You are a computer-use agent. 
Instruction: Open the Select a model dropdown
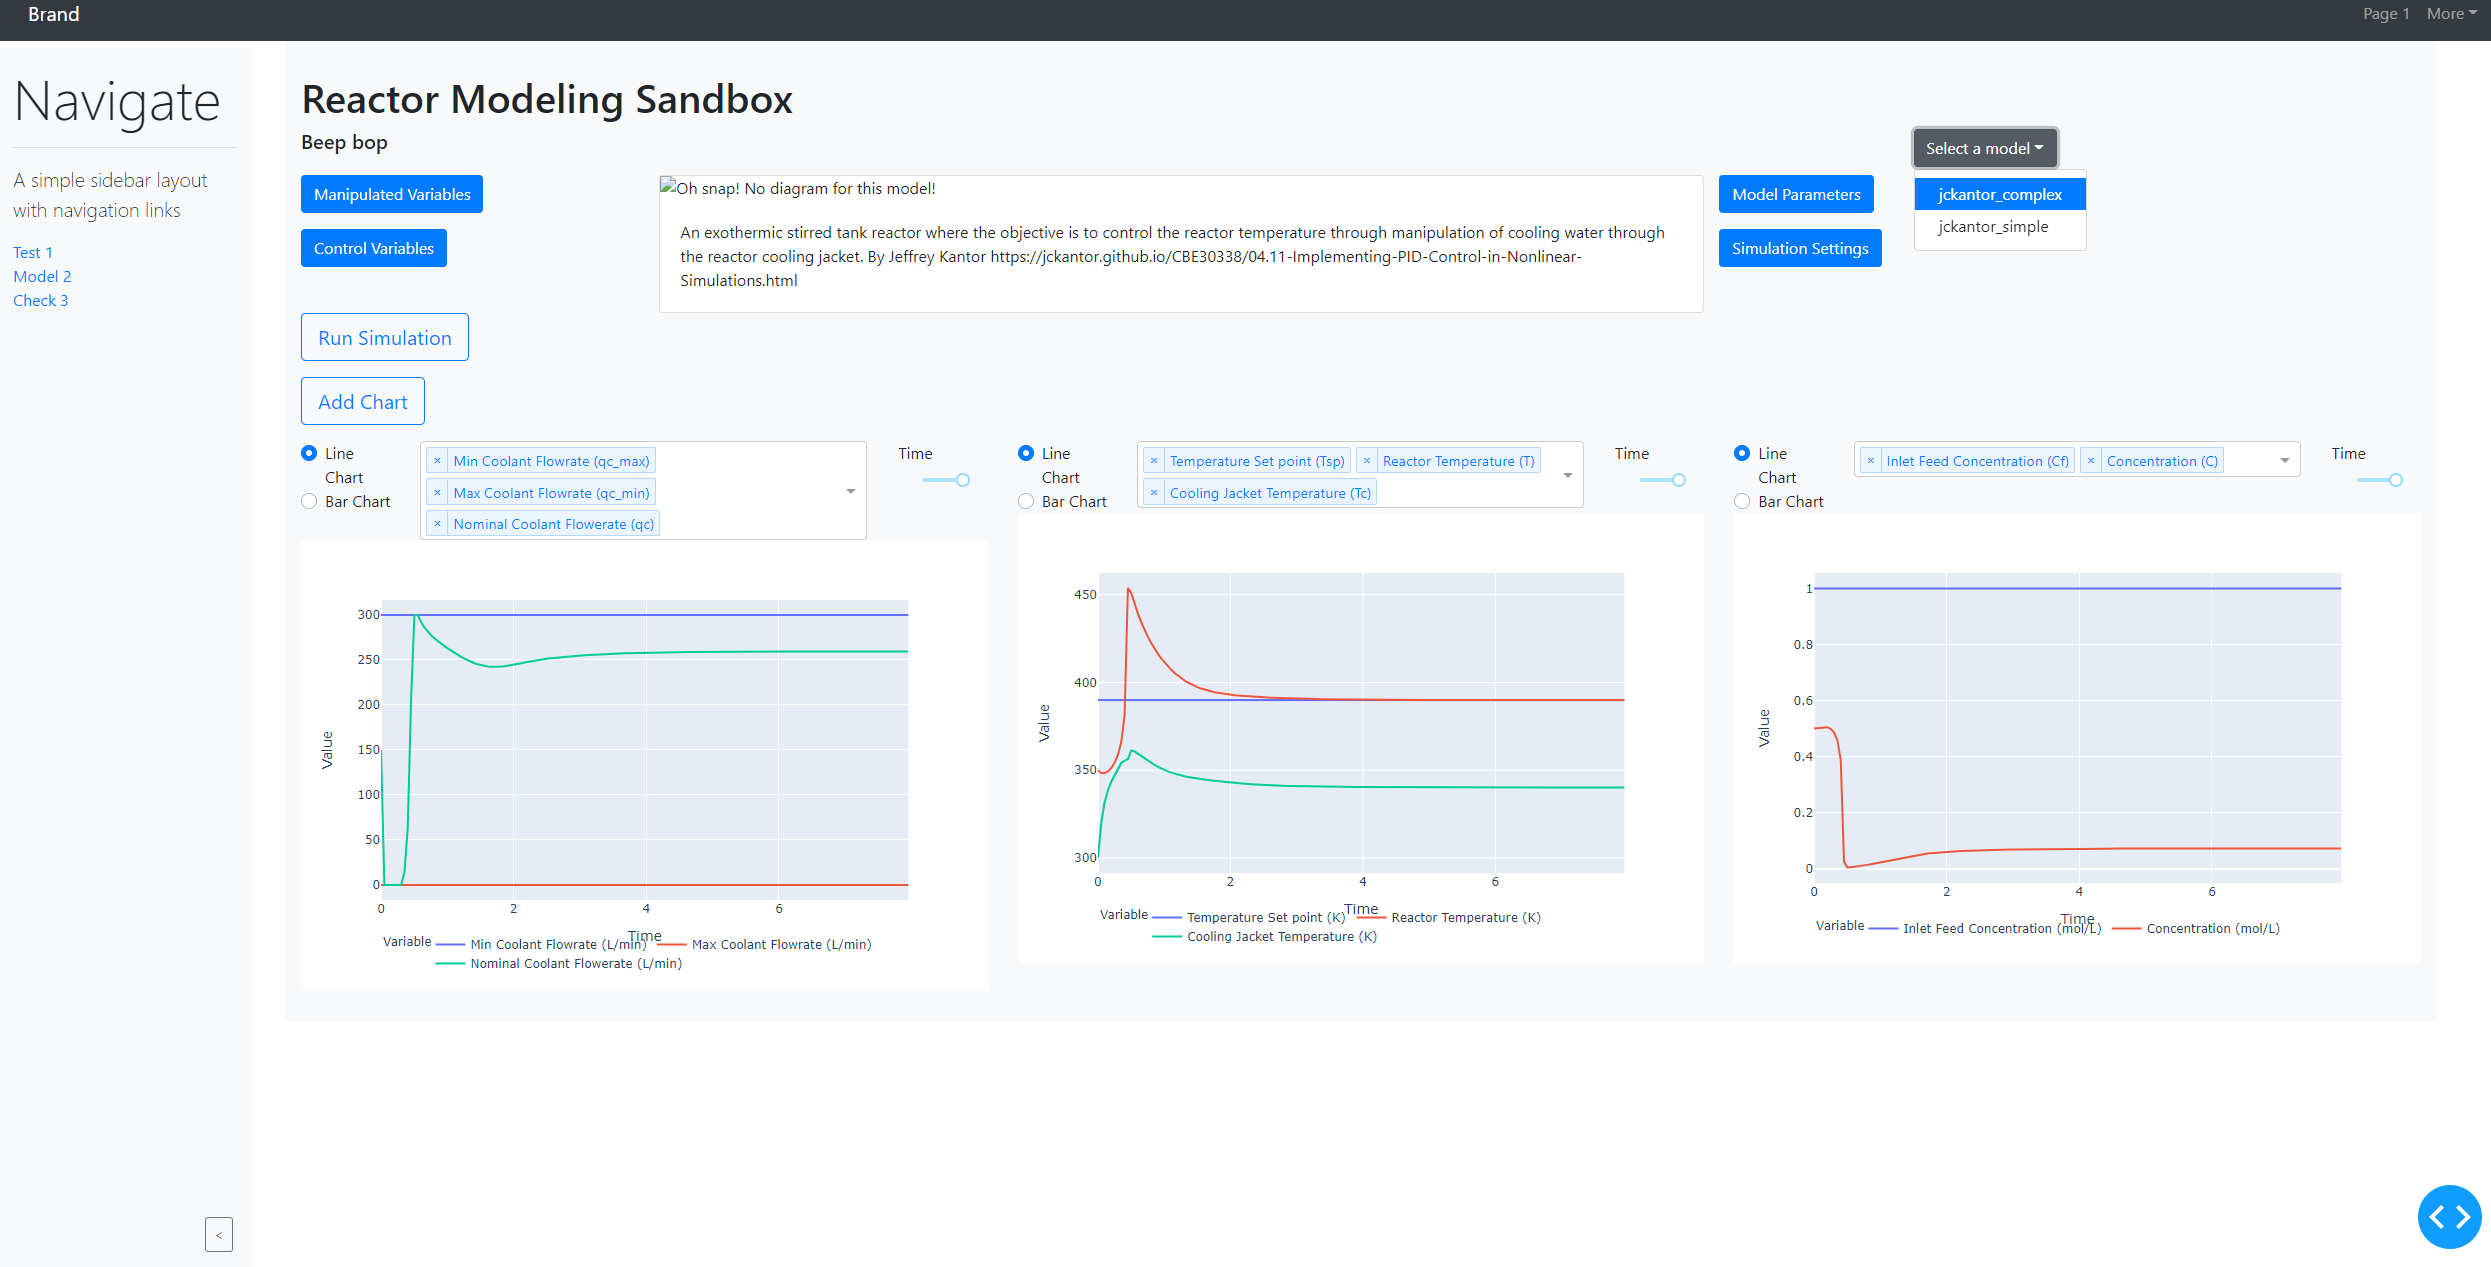(1983, 147)
